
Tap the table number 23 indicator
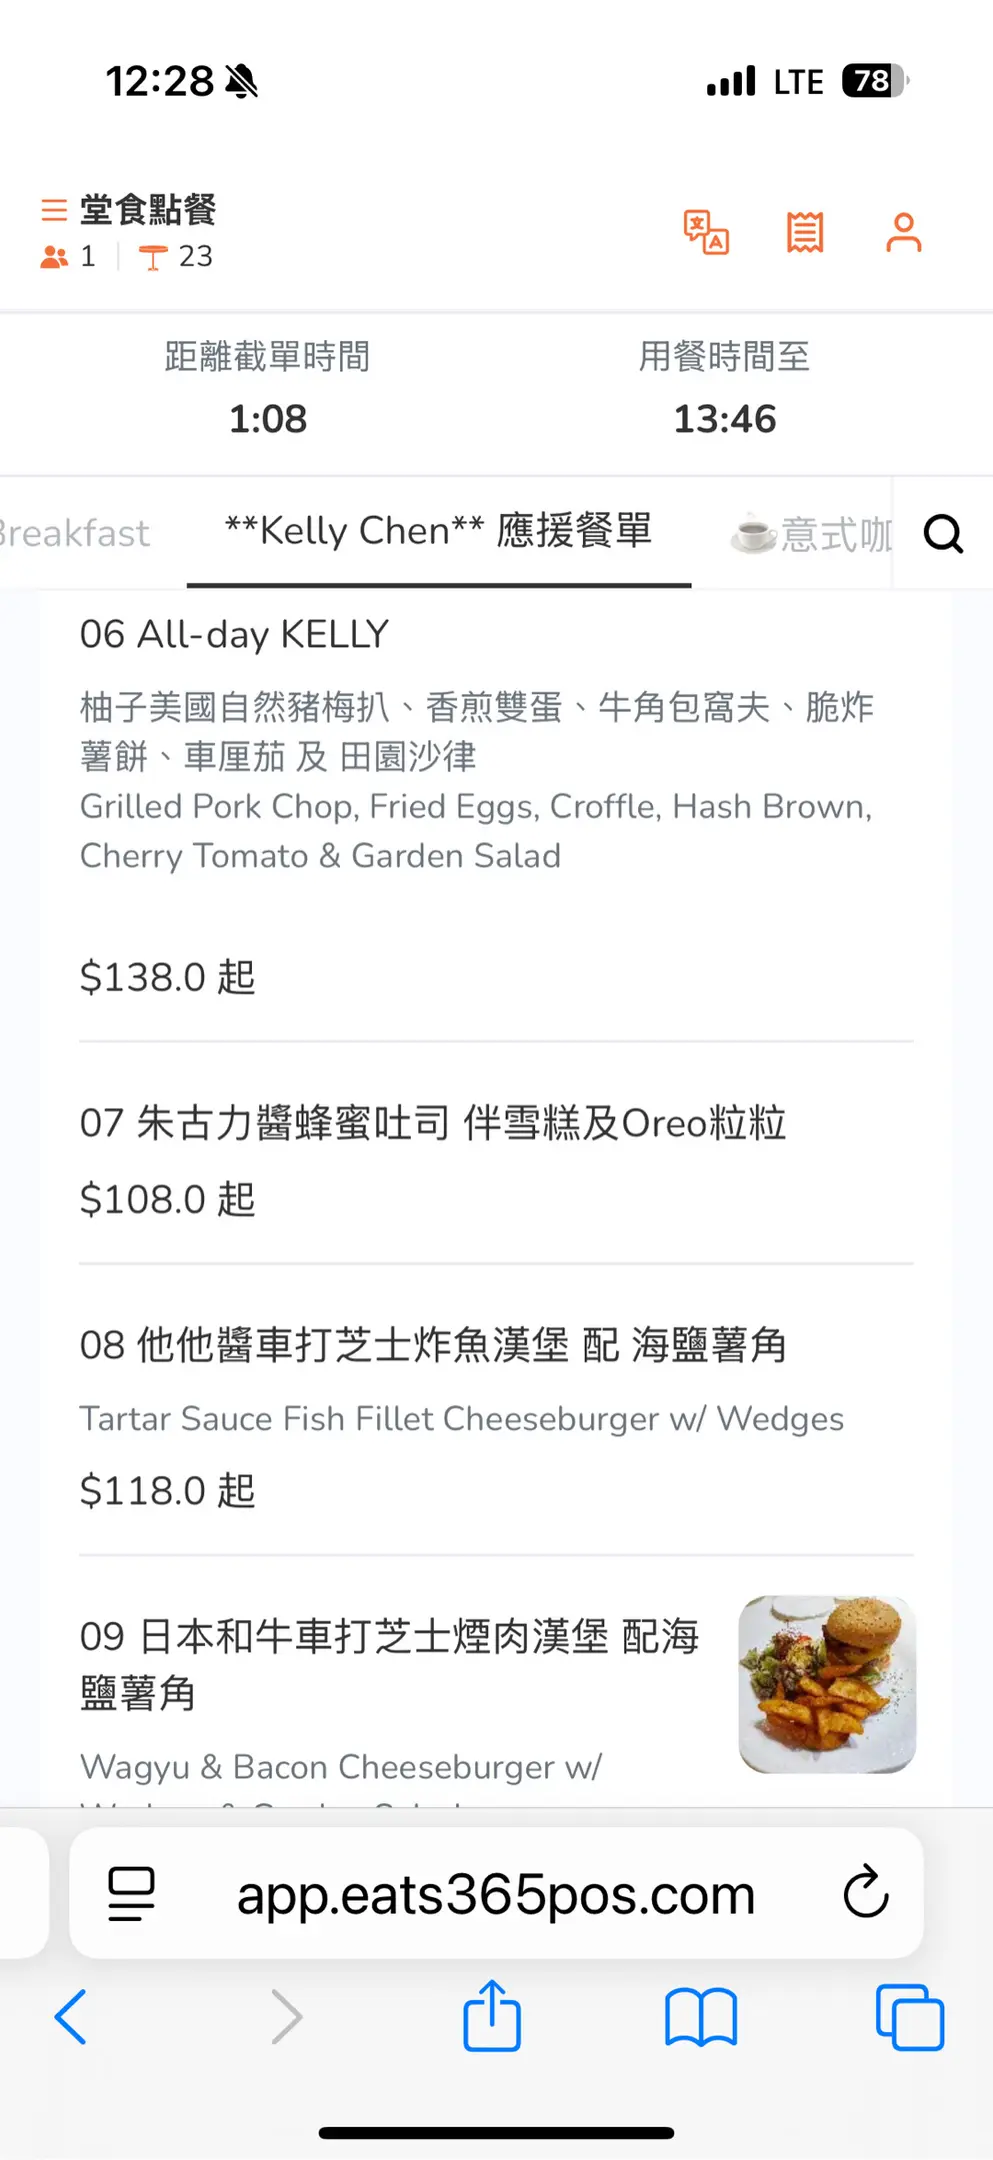[176, 257]
